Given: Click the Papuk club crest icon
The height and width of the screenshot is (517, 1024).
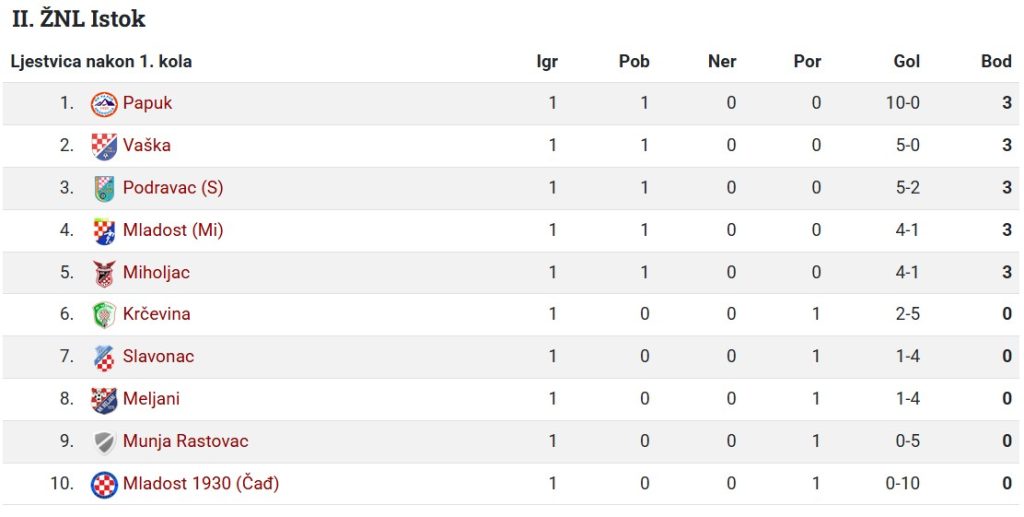Looking at the screenshot, I should 104,104.
